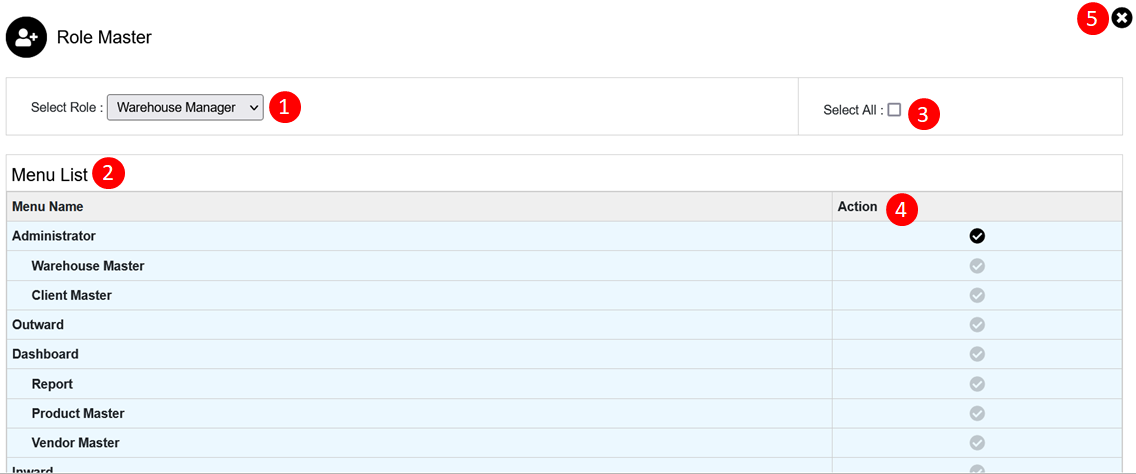Tick the Select All checkbox
Screen dimensions: 1136x474
(894, 110)
